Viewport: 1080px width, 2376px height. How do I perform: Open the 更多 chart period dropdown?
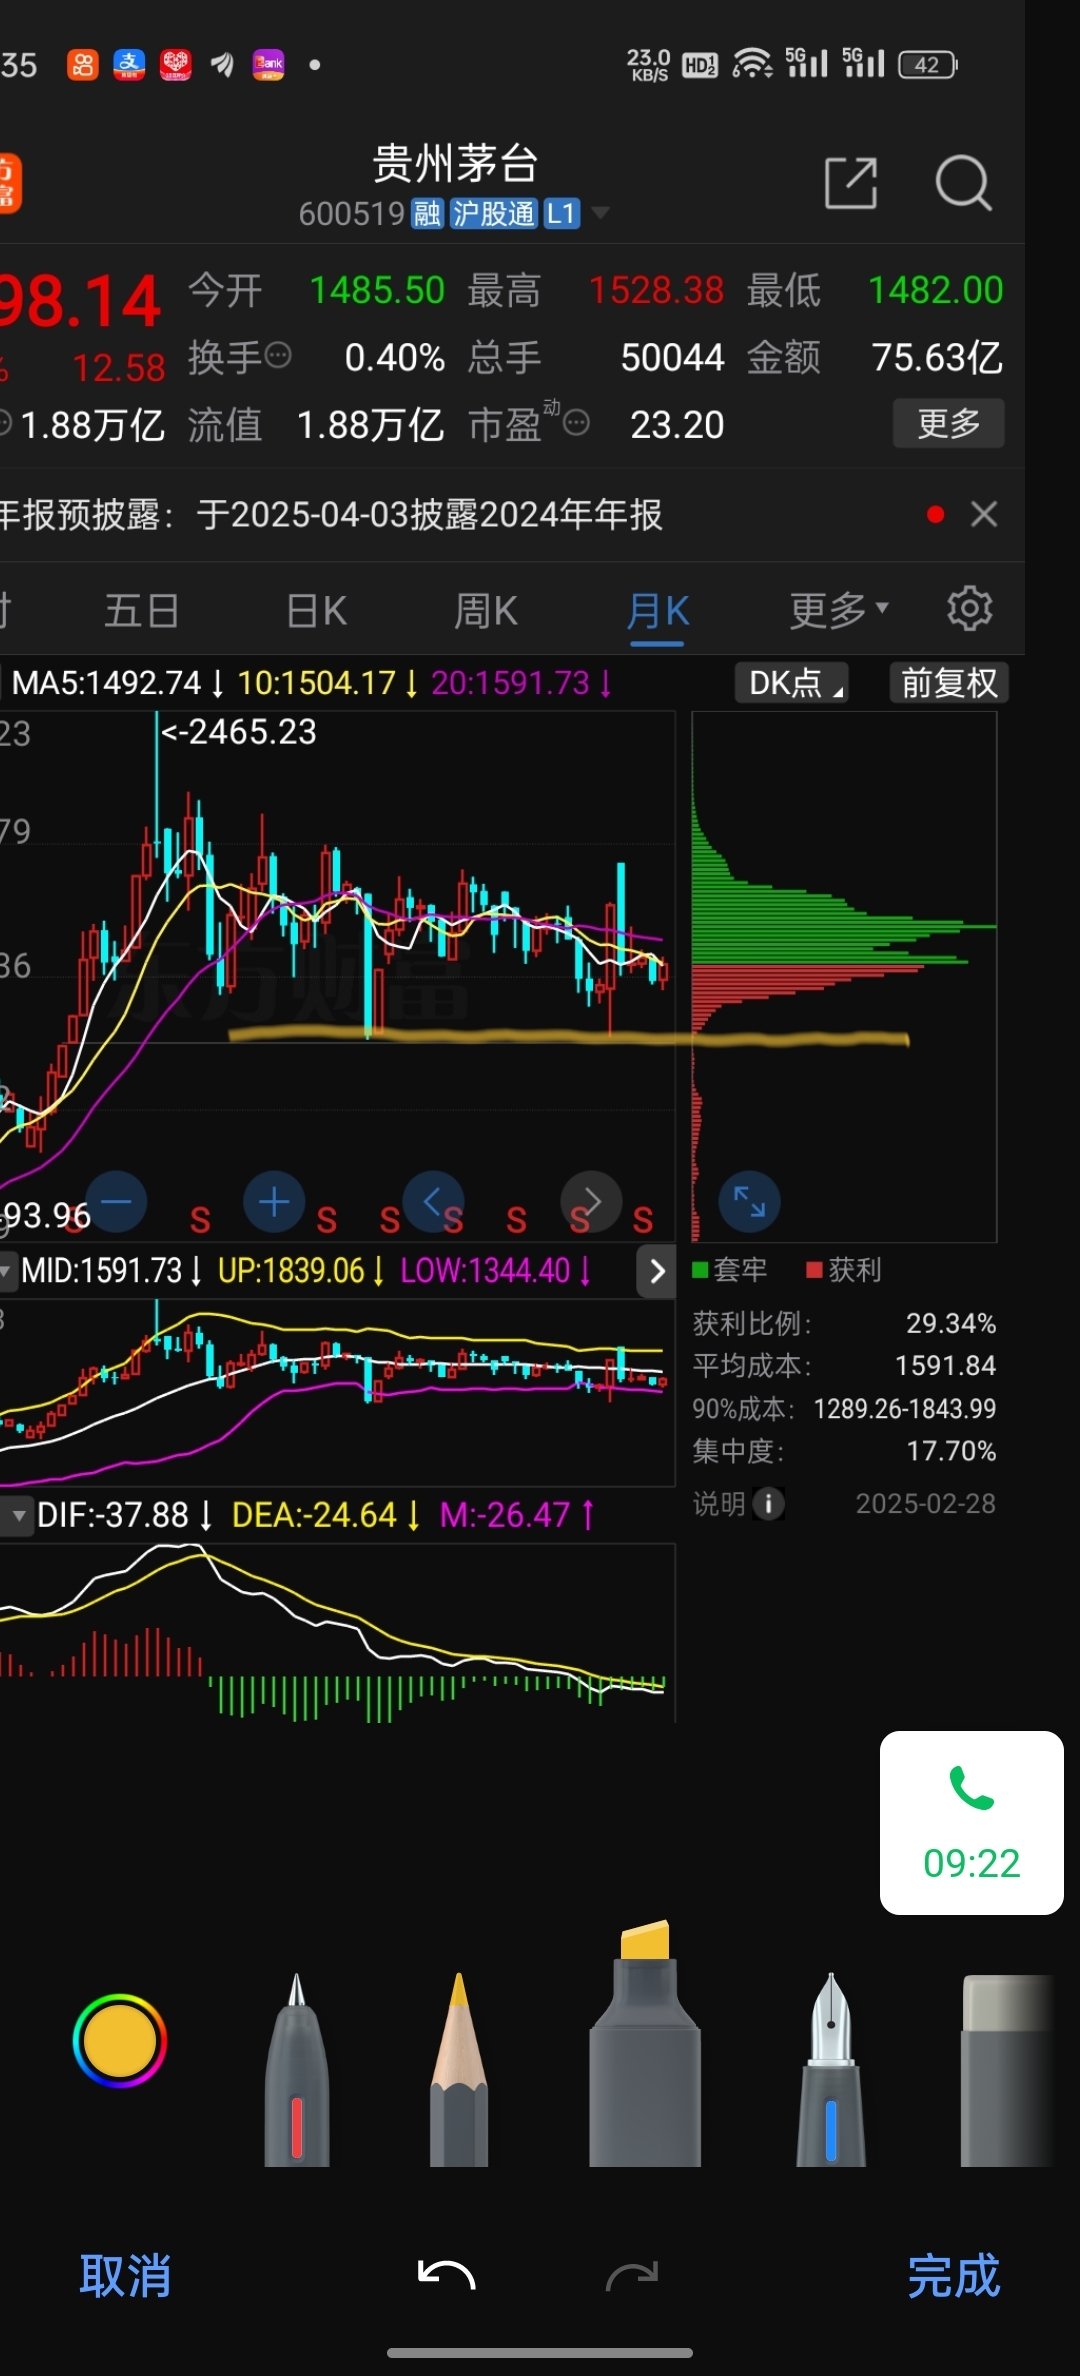pos(838,609)
